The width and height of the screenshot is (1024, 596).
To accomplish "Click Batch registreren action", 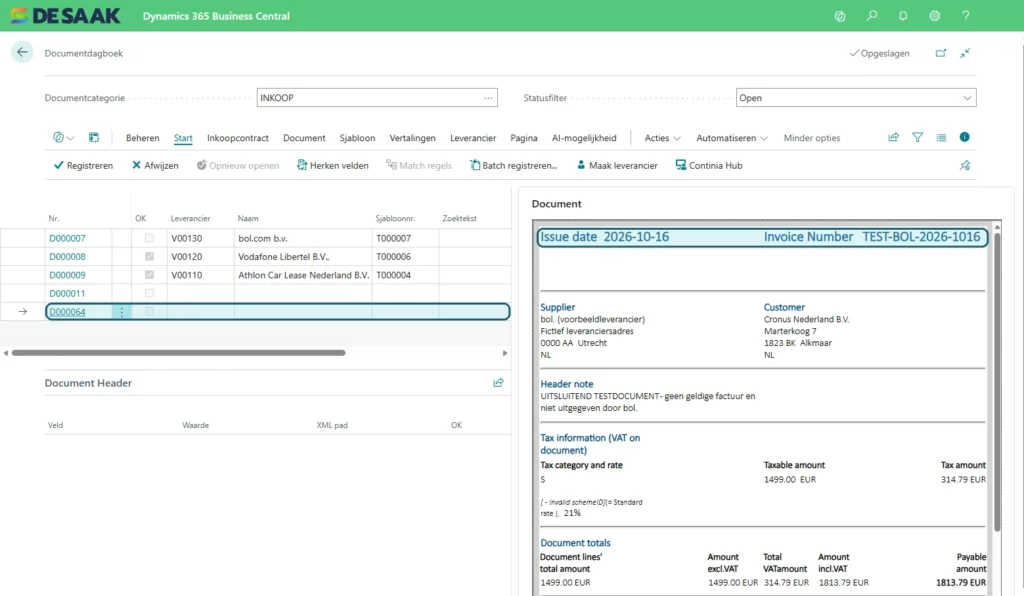I will tap(513, 166).
